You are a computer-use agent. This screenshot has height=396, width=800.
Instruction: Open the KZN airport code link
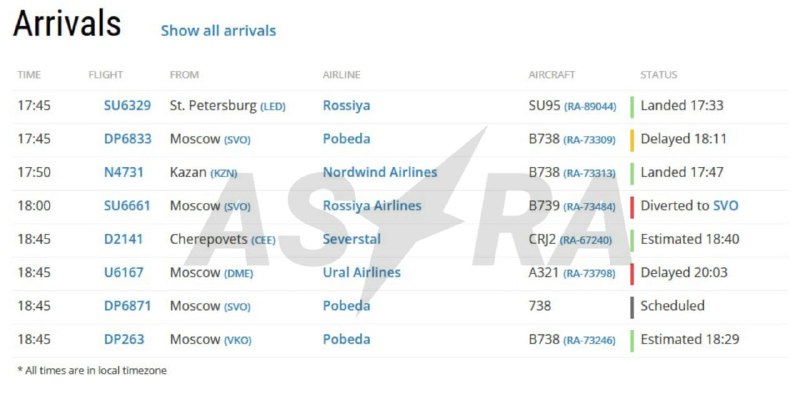tap(224, 174)
